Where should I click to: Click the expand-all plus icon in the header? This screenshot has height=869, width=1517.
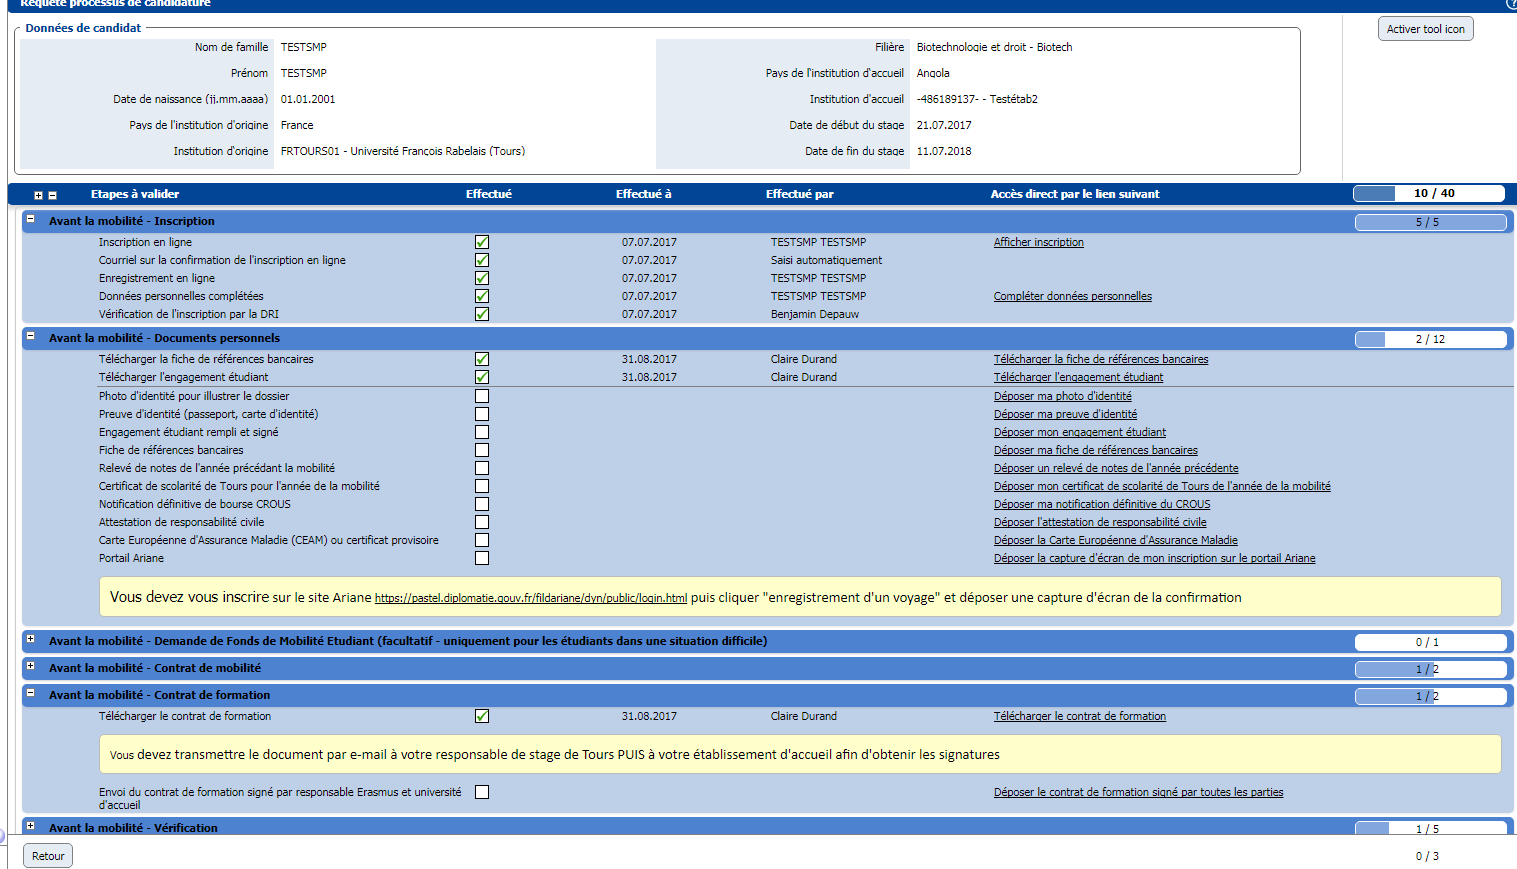tap(39, 195)
